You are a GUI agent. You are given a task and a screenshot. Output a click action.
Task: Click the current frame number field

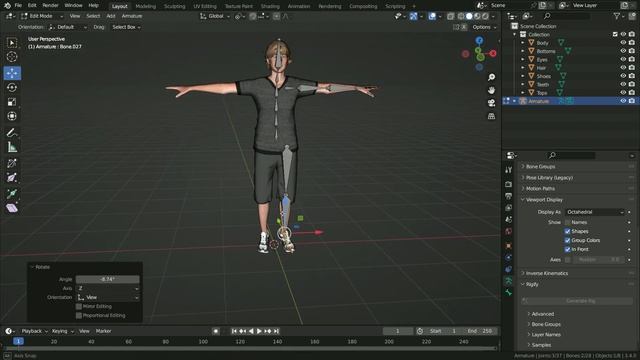pyautogui.click(x=397, y=331)
